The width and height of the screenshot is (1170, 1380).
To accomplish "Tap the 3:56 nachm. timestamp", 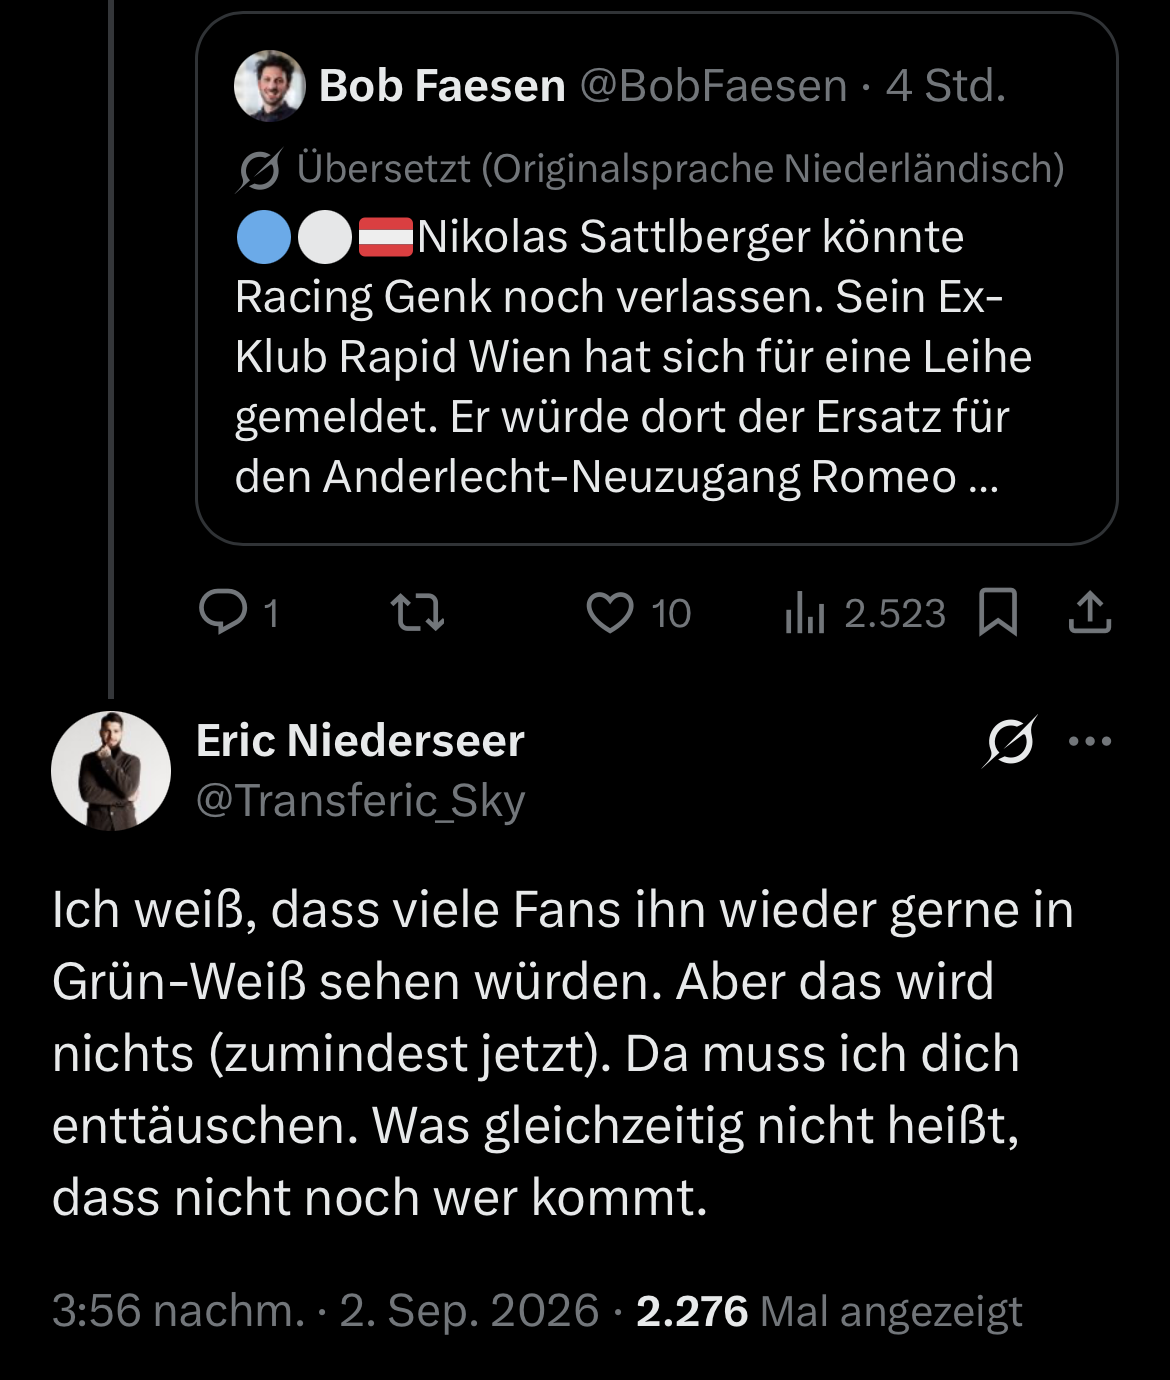I will pyautogui.click(x=178, y=1311).
